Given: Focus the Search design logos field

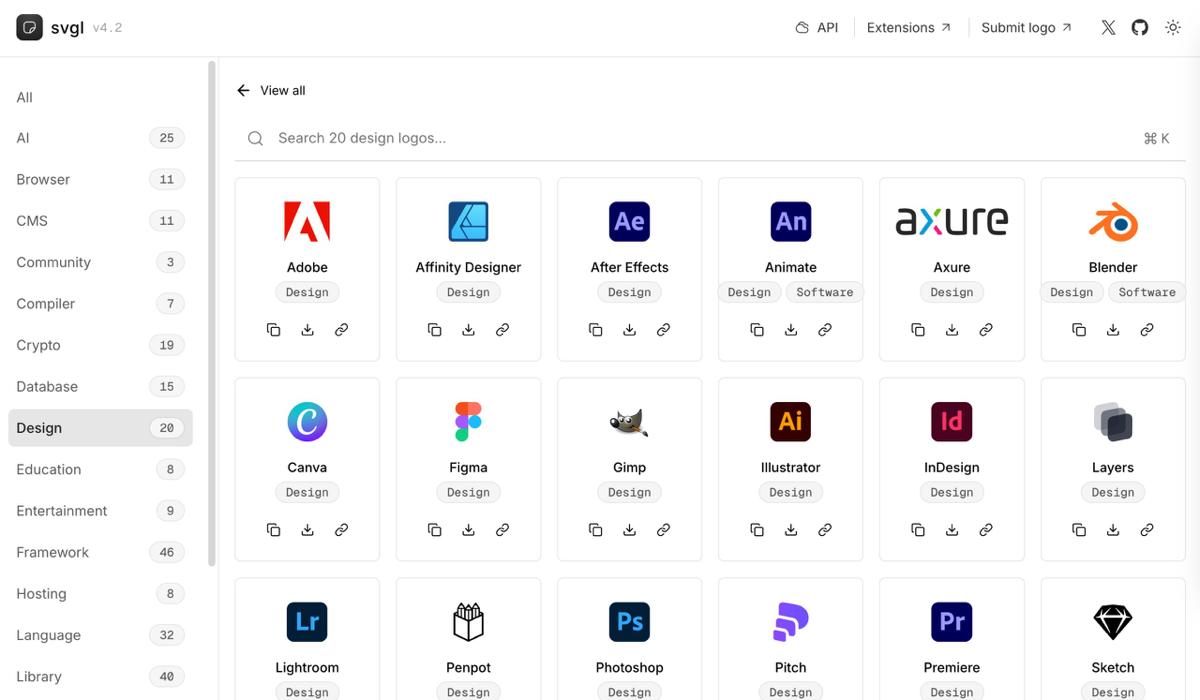Looking at the screenshot, I should pos(700,138).
